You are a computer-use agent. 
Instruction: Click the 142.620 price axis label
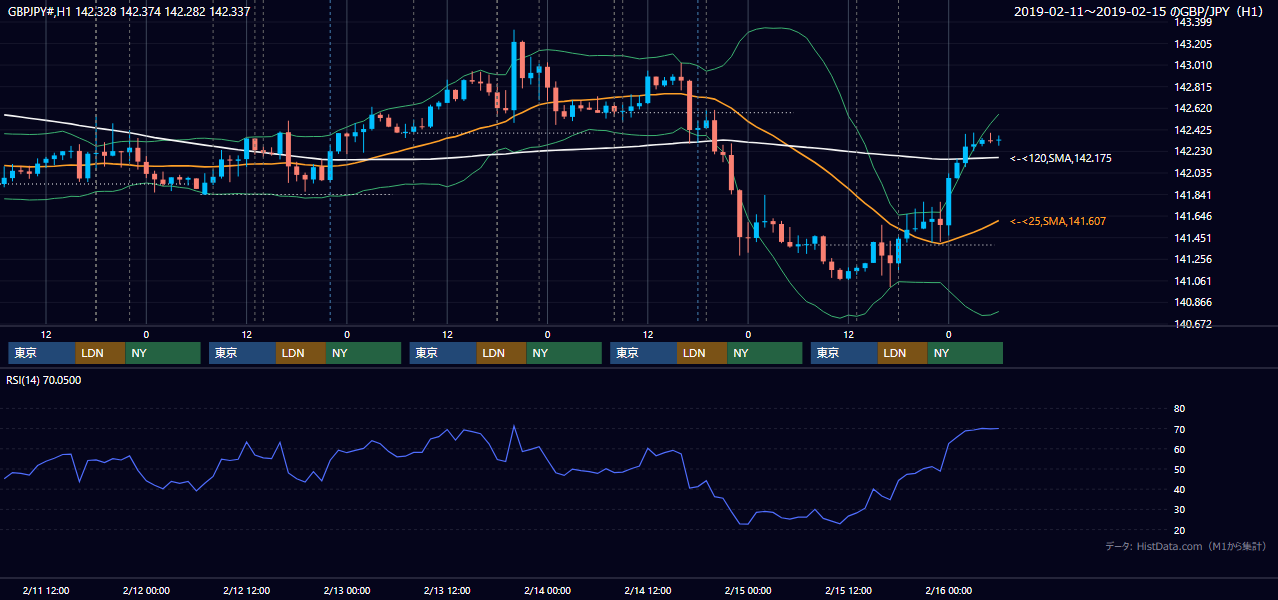[x=1192, y=108]
